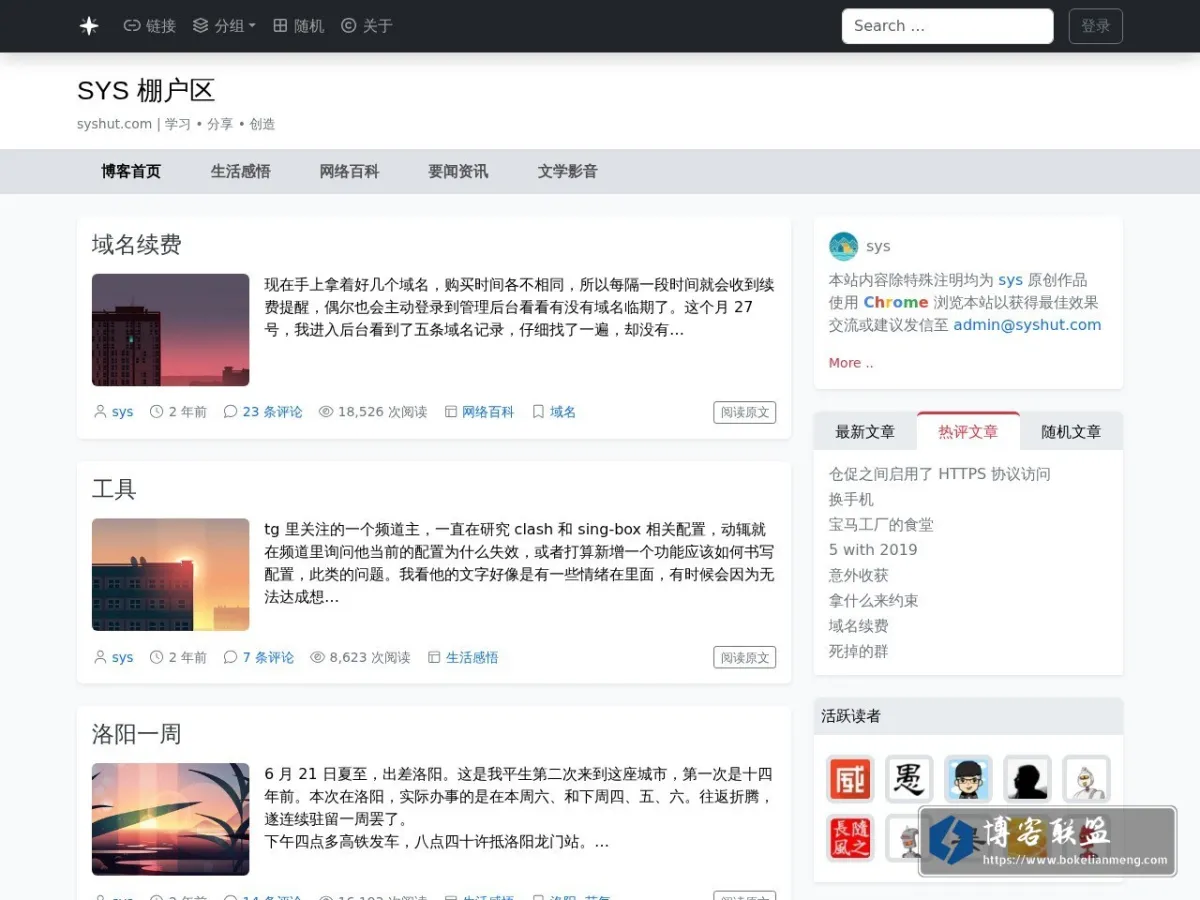The height and width of the screenshot is (900, 1200).
Task: Click the comment bubble before 7 条评论
Action: 230,658
